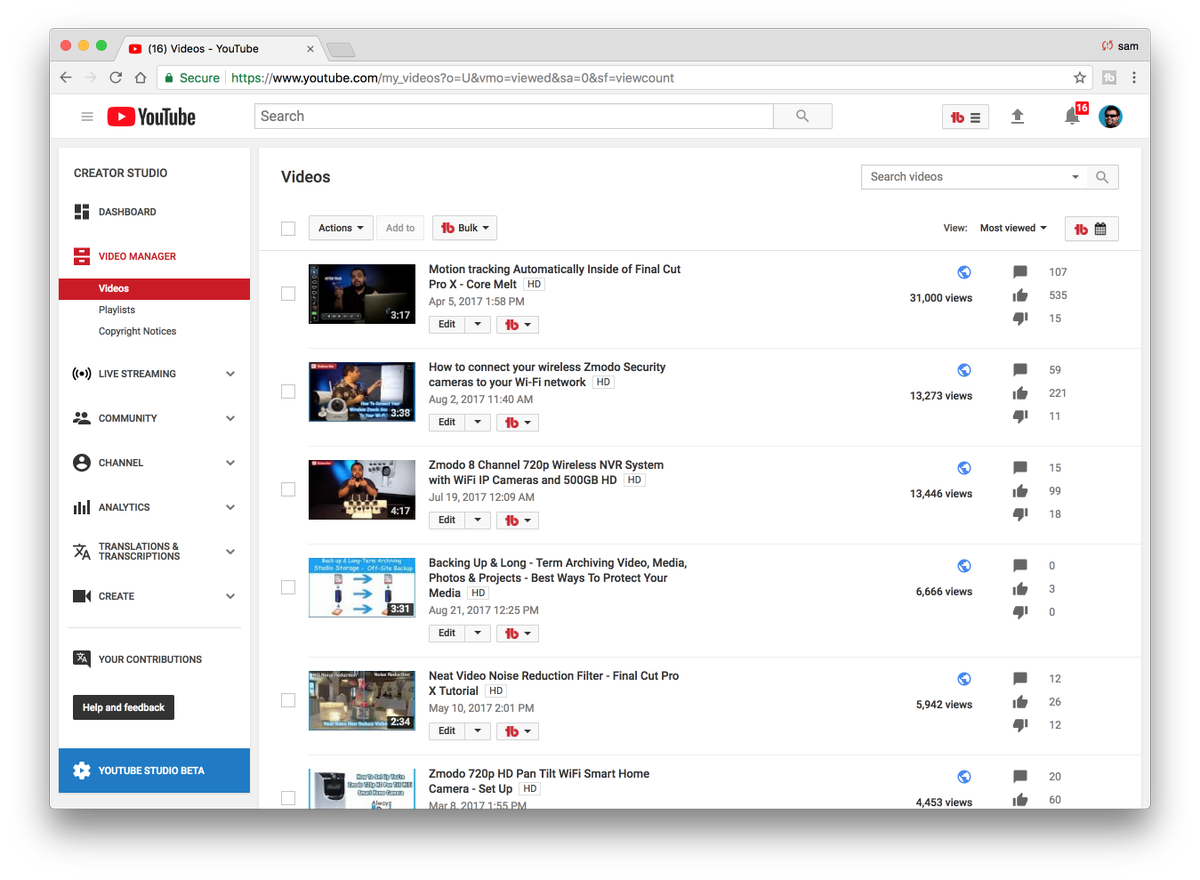1200x880 pixels.
Task: Click the search magnifier button
Action: click(802, 116)
